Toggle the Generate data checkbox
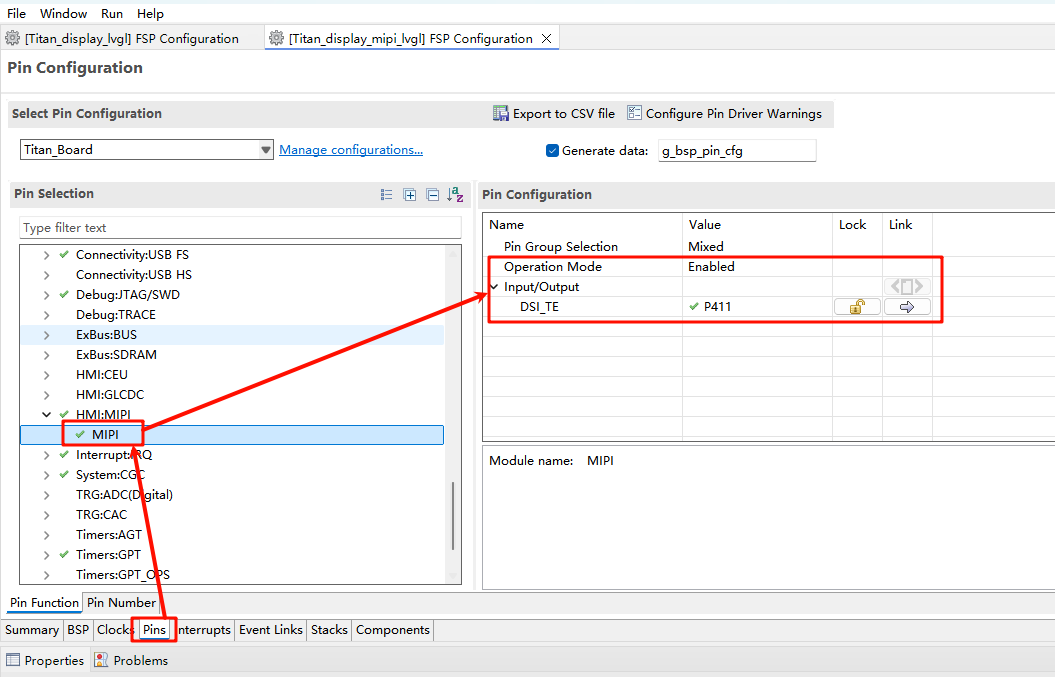This screenshot has height=677, width=1055. click(x=552, y=151)
